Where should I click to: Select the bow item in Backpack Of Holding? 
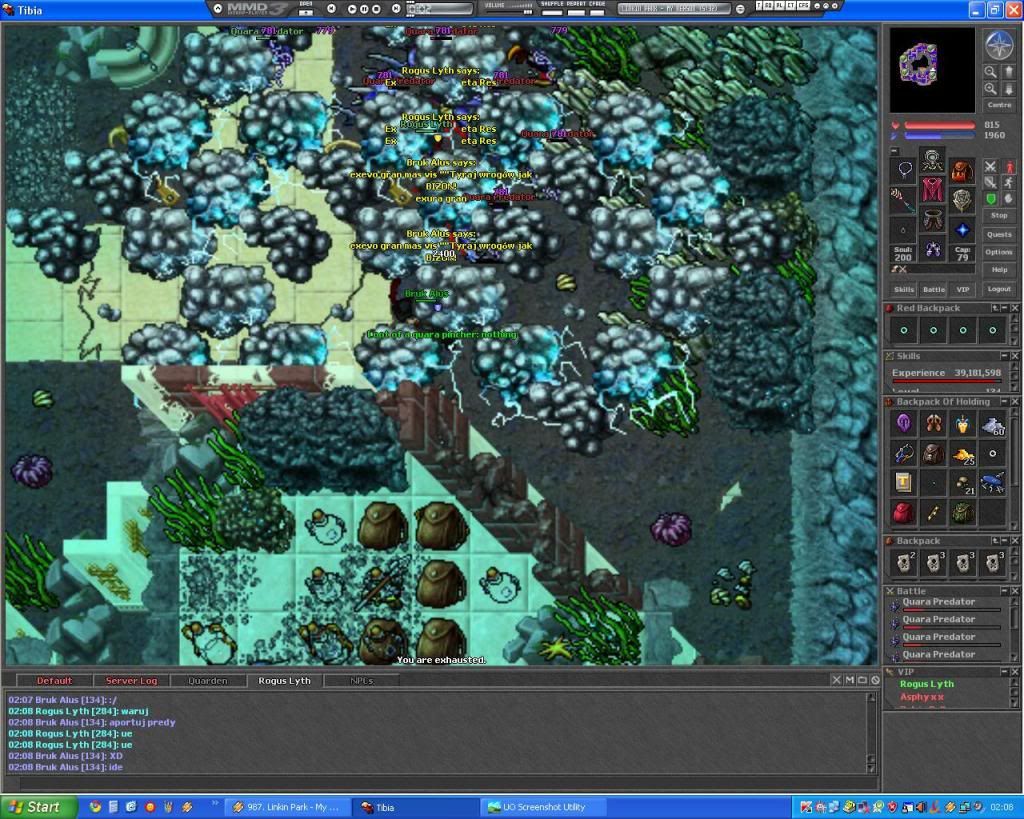tap(904, 454)
